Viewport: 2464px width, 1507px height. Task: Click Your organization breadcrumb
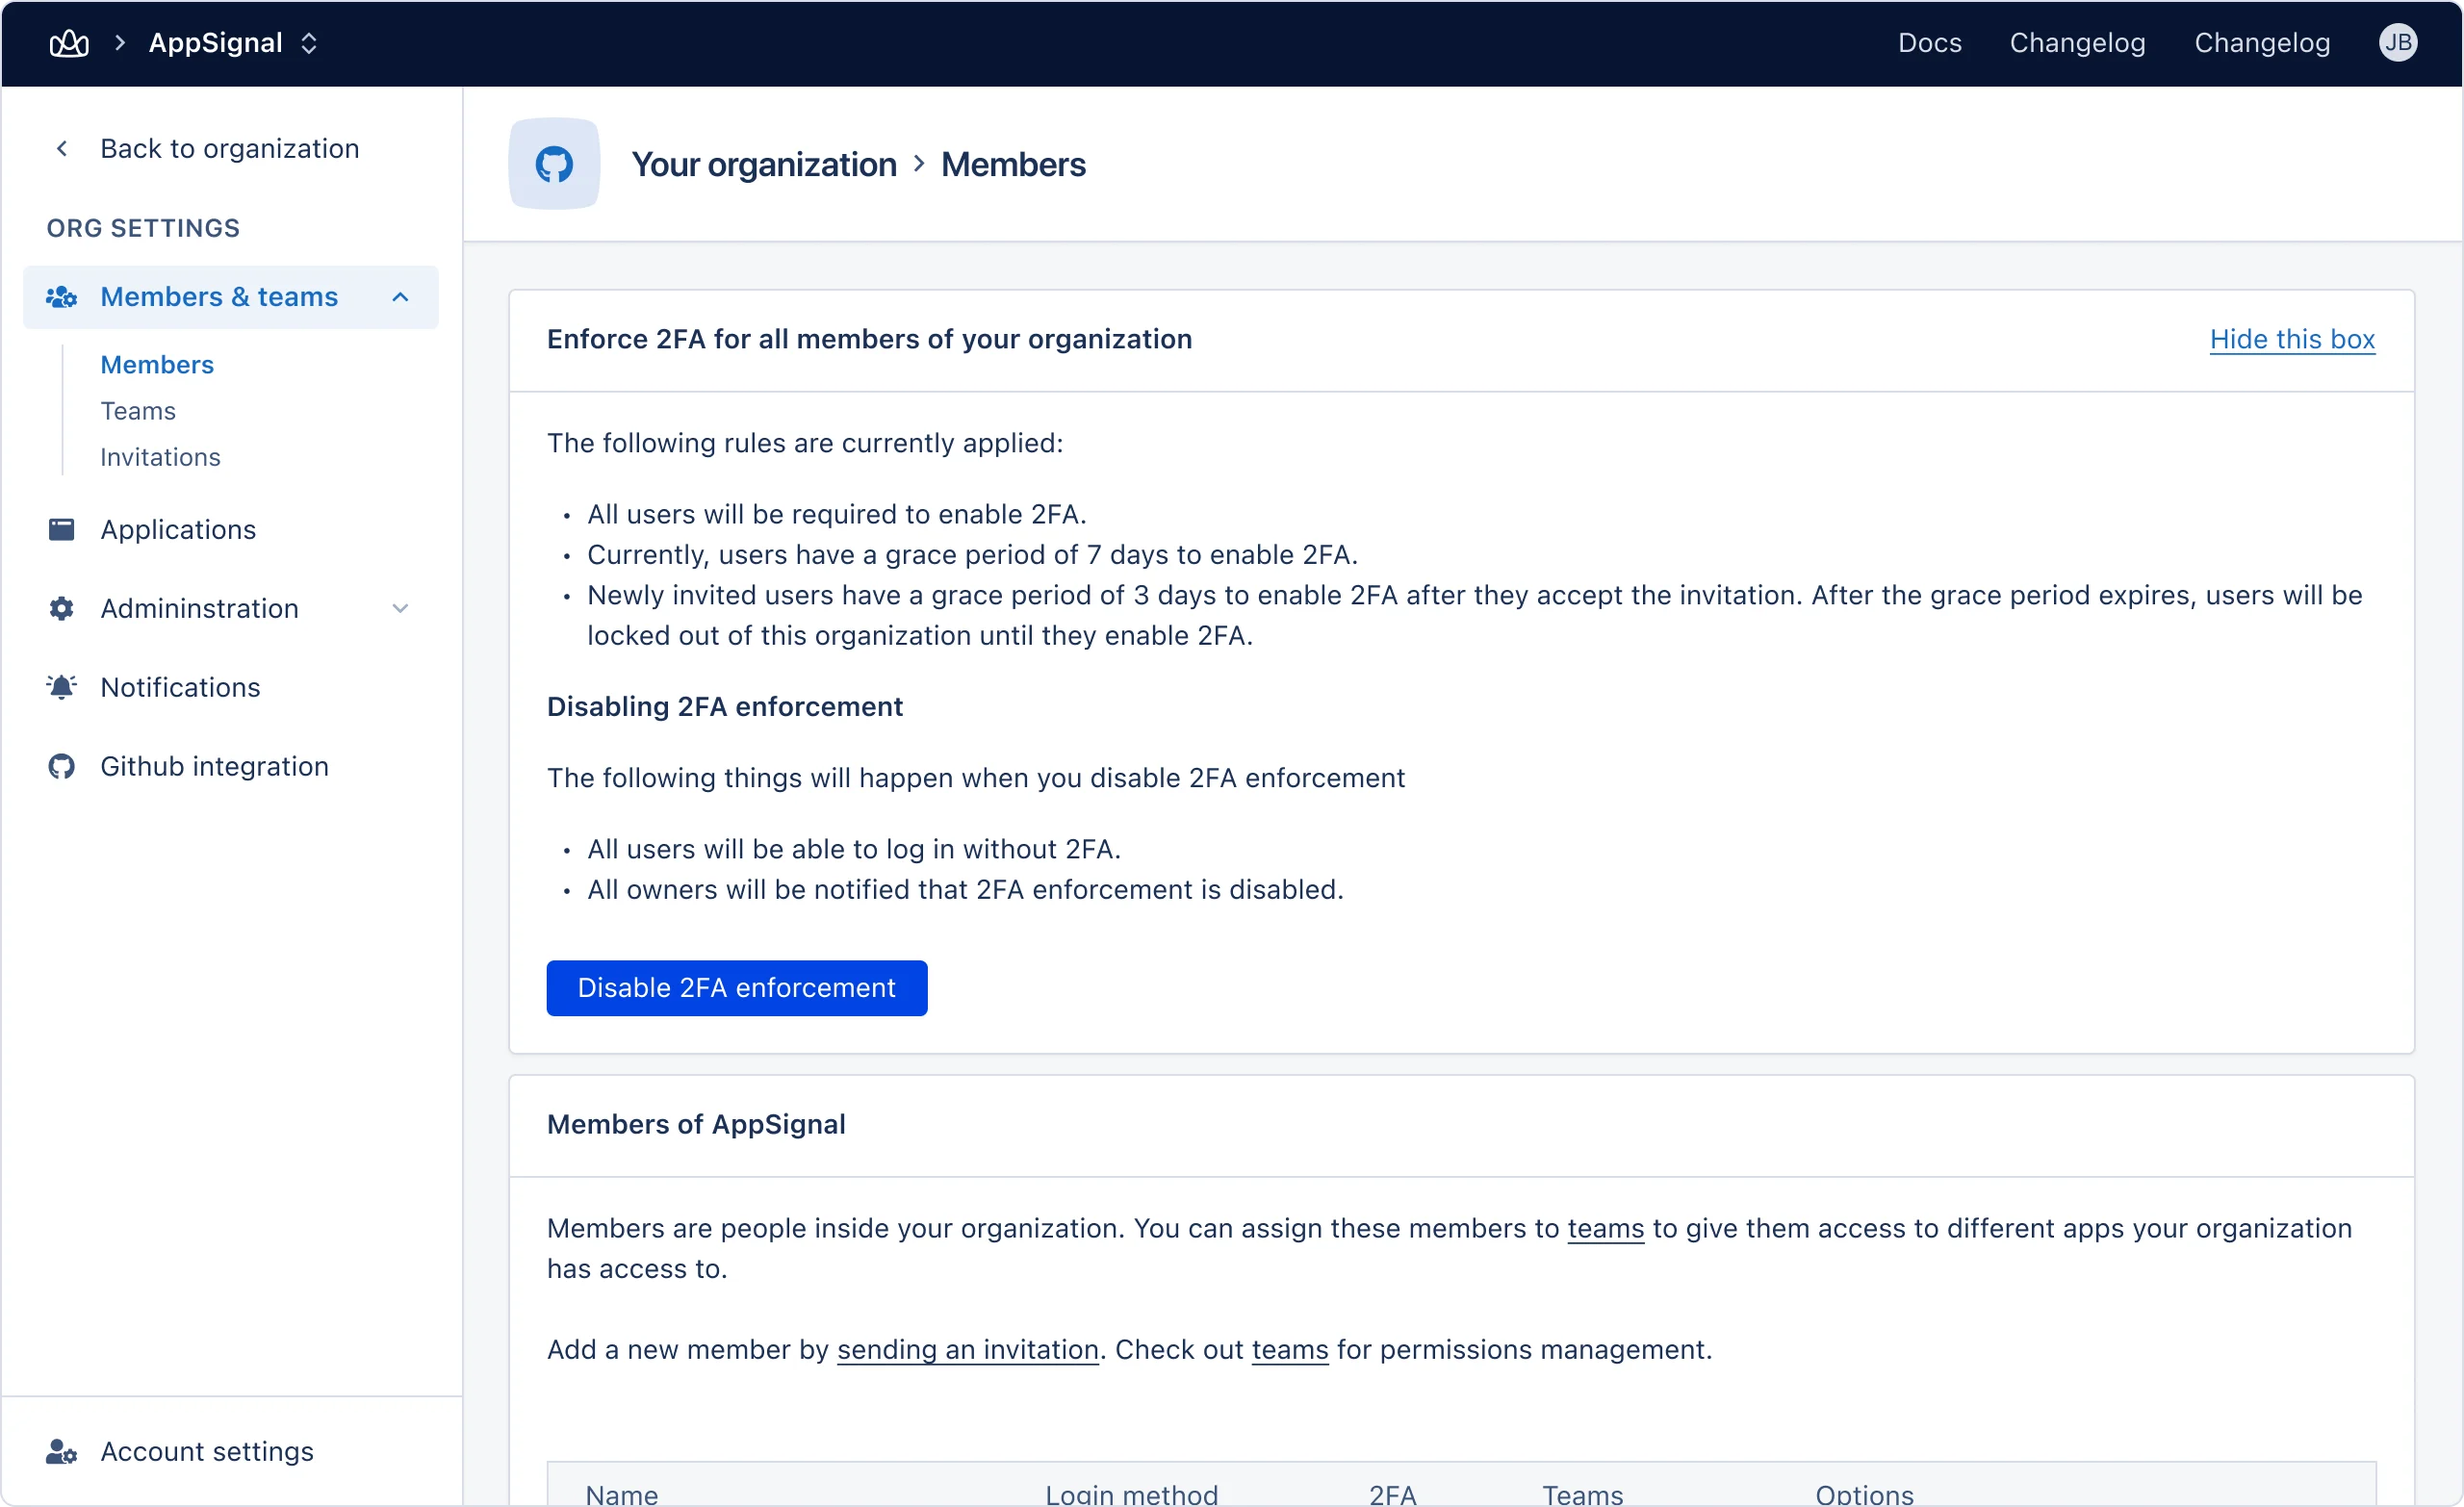click(x=764, y=164)
